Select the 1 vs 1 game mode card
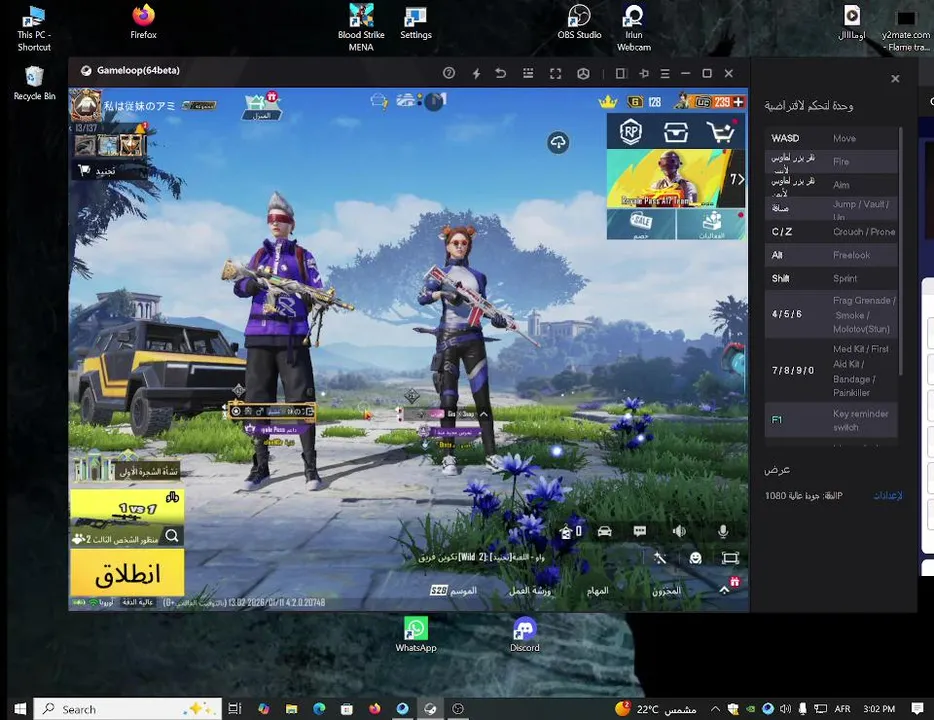The height and width of the screenshot is (720, 934). coord(127,509)
